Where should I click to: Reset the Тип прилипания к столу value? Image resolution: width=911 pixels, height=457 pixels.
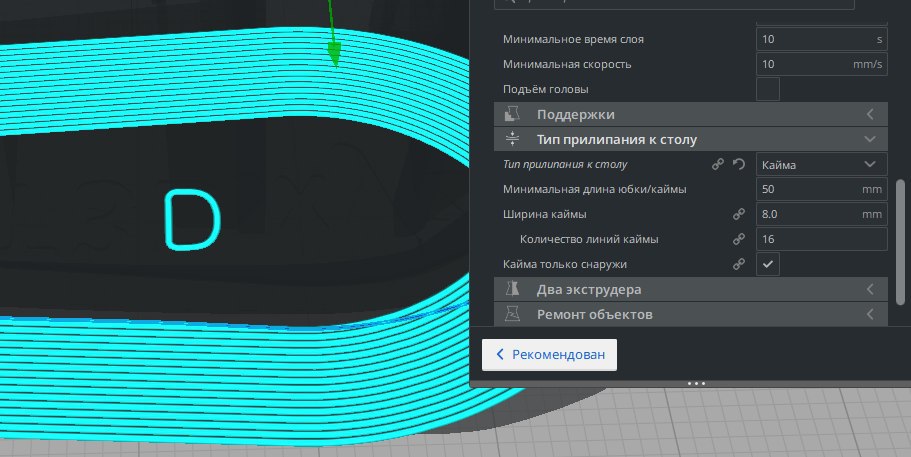point(738,164)
